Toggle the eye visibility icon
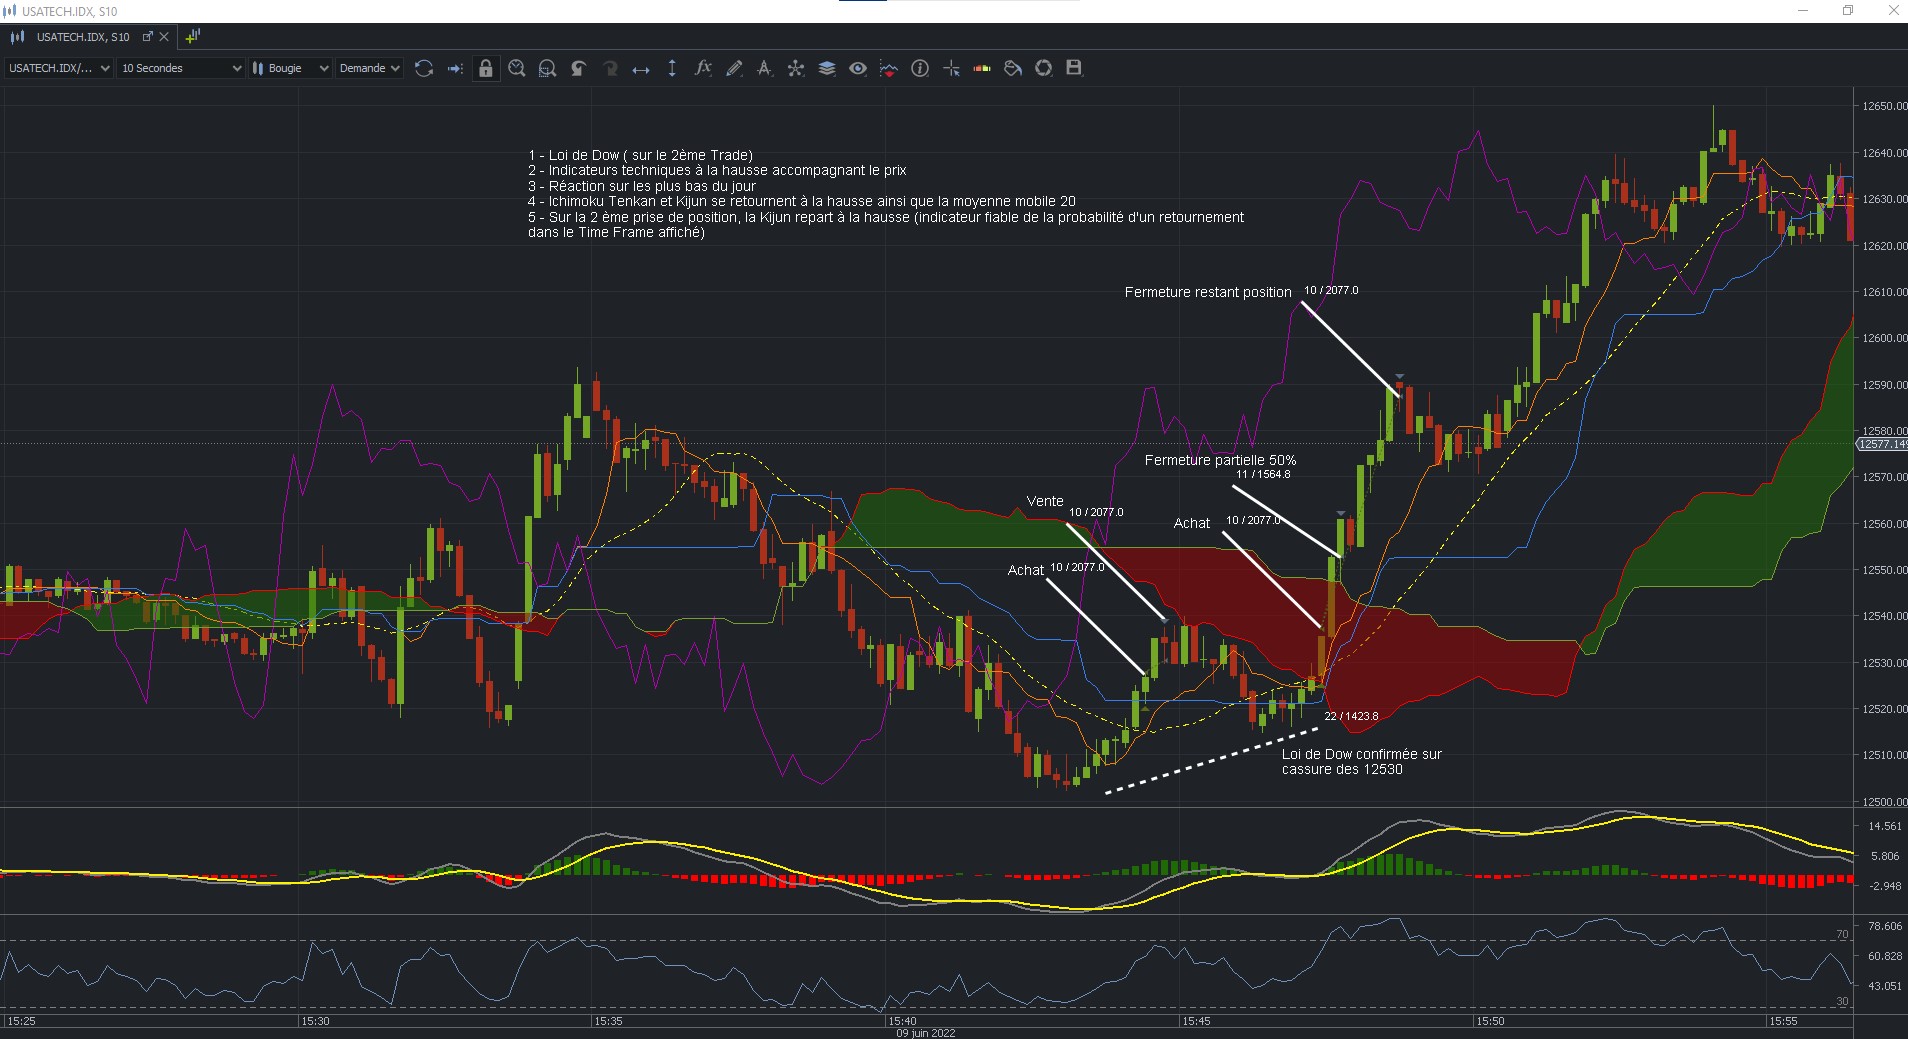Viewport: 1908px width, 1039px height. pyautogui.click(x=858, y=68)
